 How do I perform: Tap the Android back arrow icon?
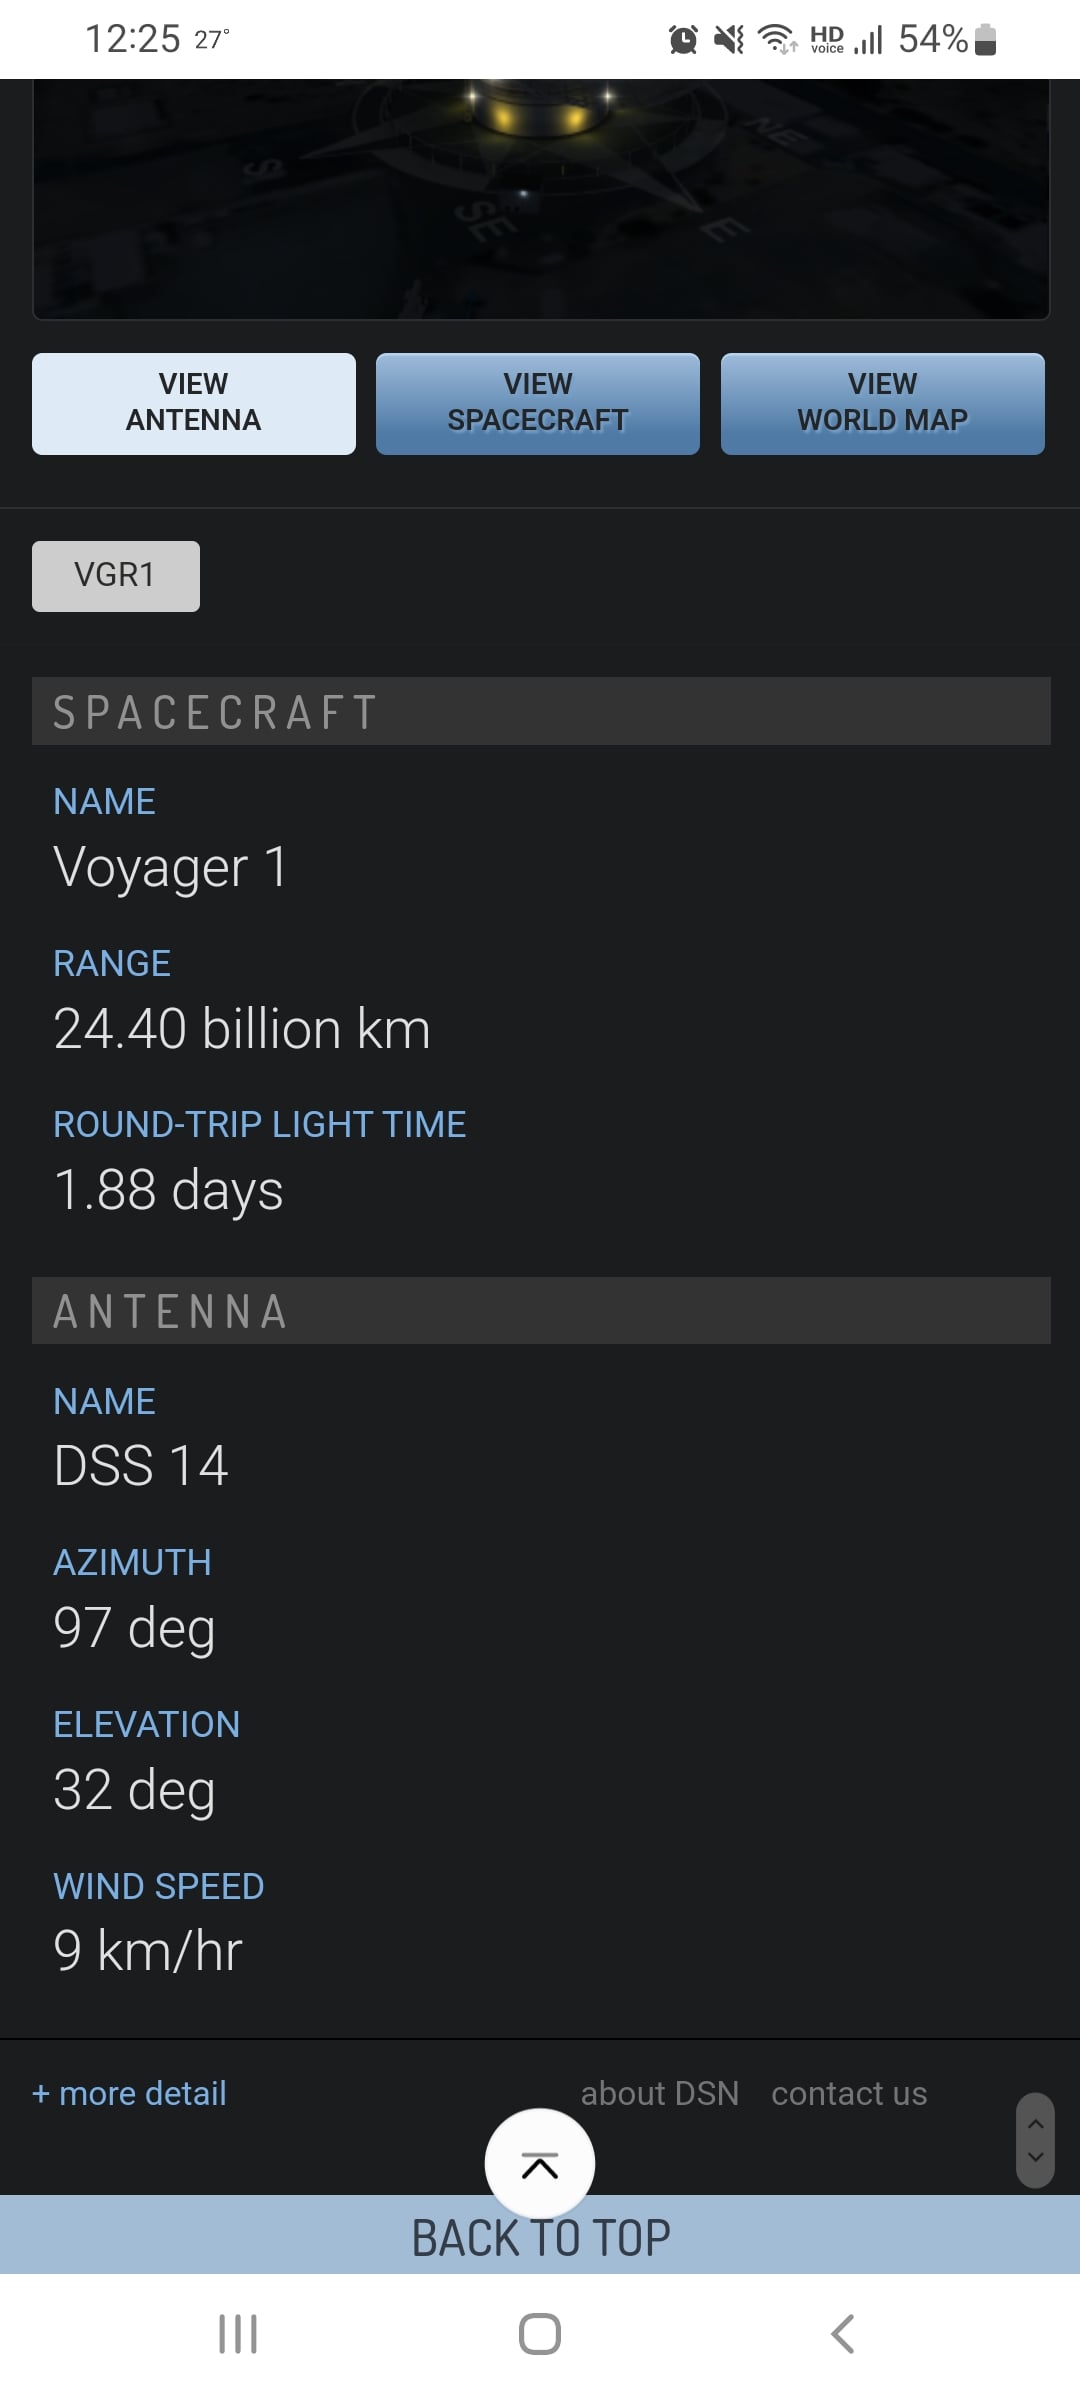tap(843, 2334)
